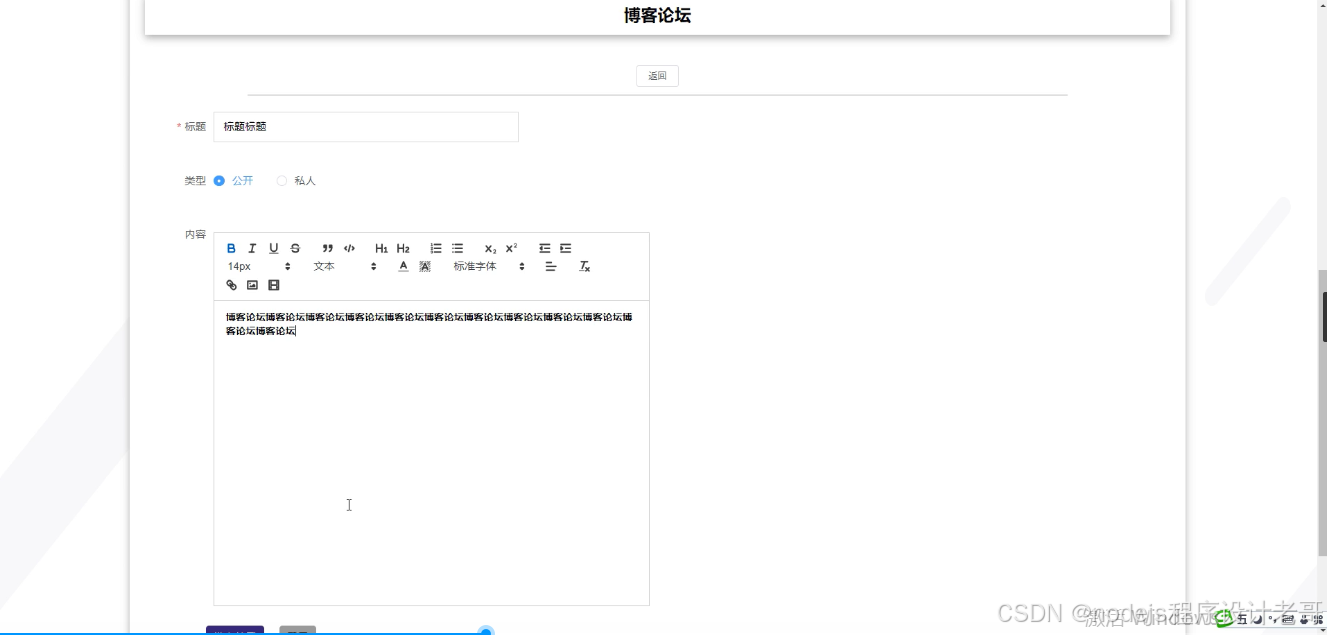Create a bulleted list
The width and height of the screenshot is (1327, 635).
point(457,248)
